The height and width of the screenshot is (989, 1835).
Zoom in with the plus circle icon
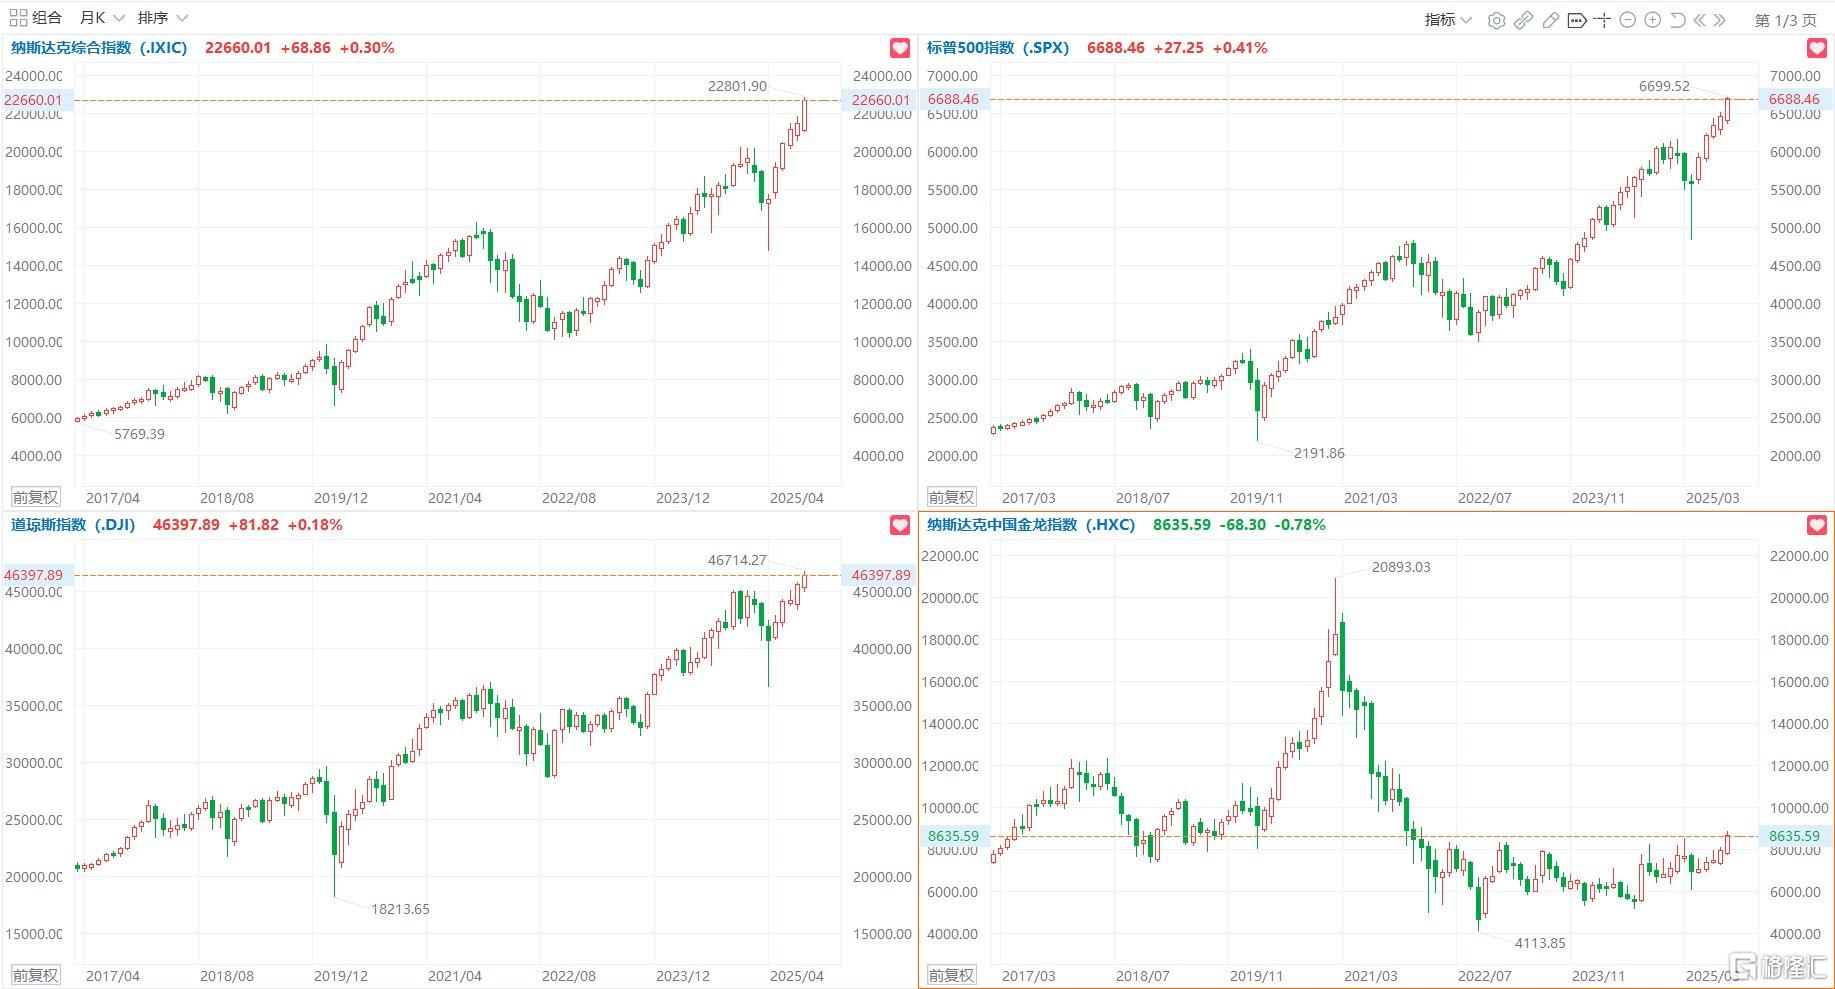pyautogui.click(x=1652, y=20)
